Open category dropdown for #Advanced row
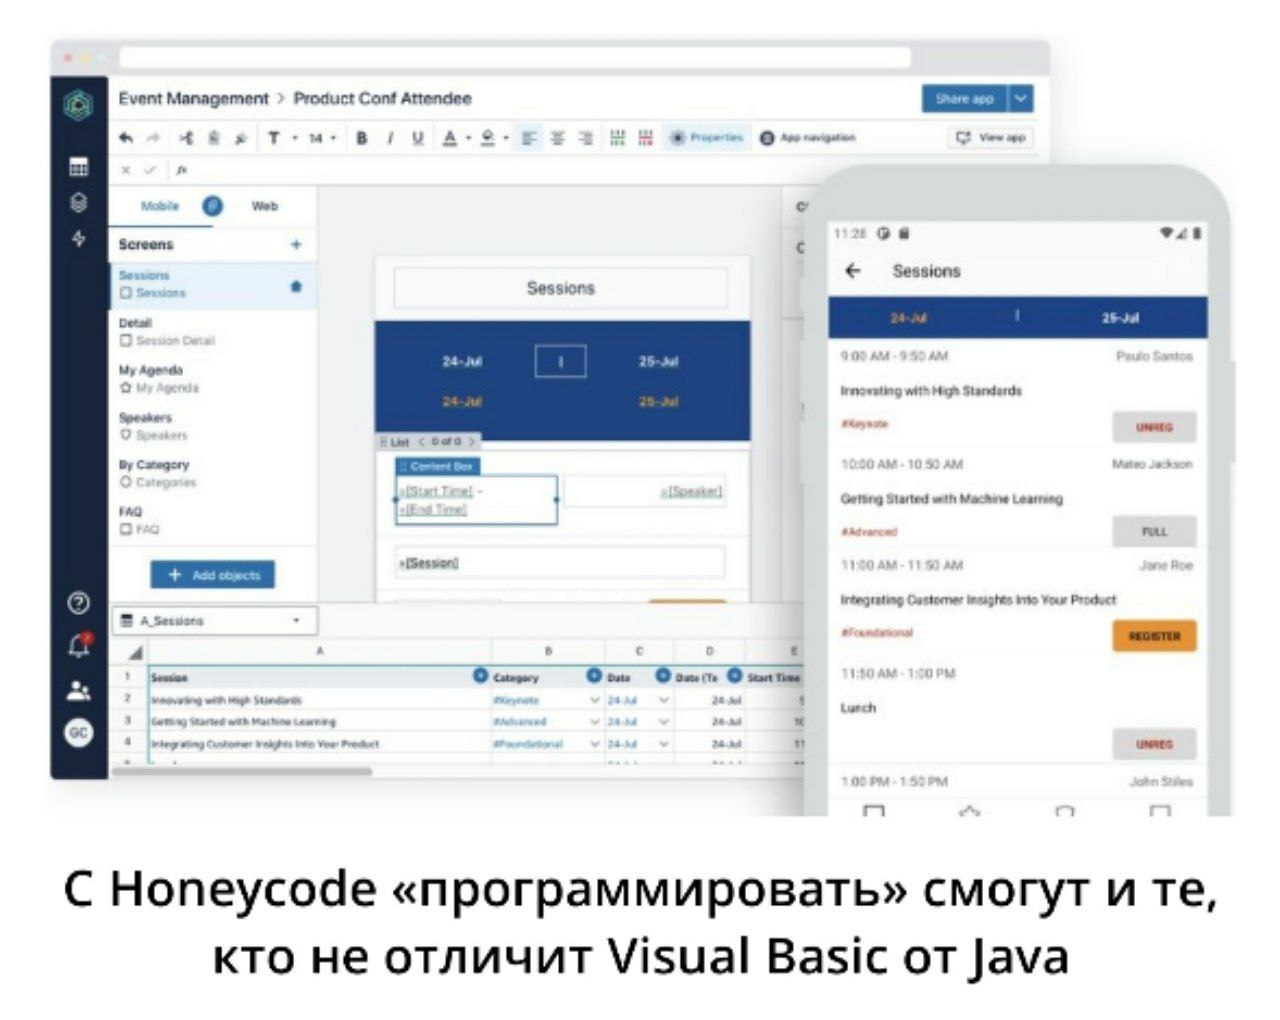The height and width of the screenshot is (1020, 1280). [595, 721]
